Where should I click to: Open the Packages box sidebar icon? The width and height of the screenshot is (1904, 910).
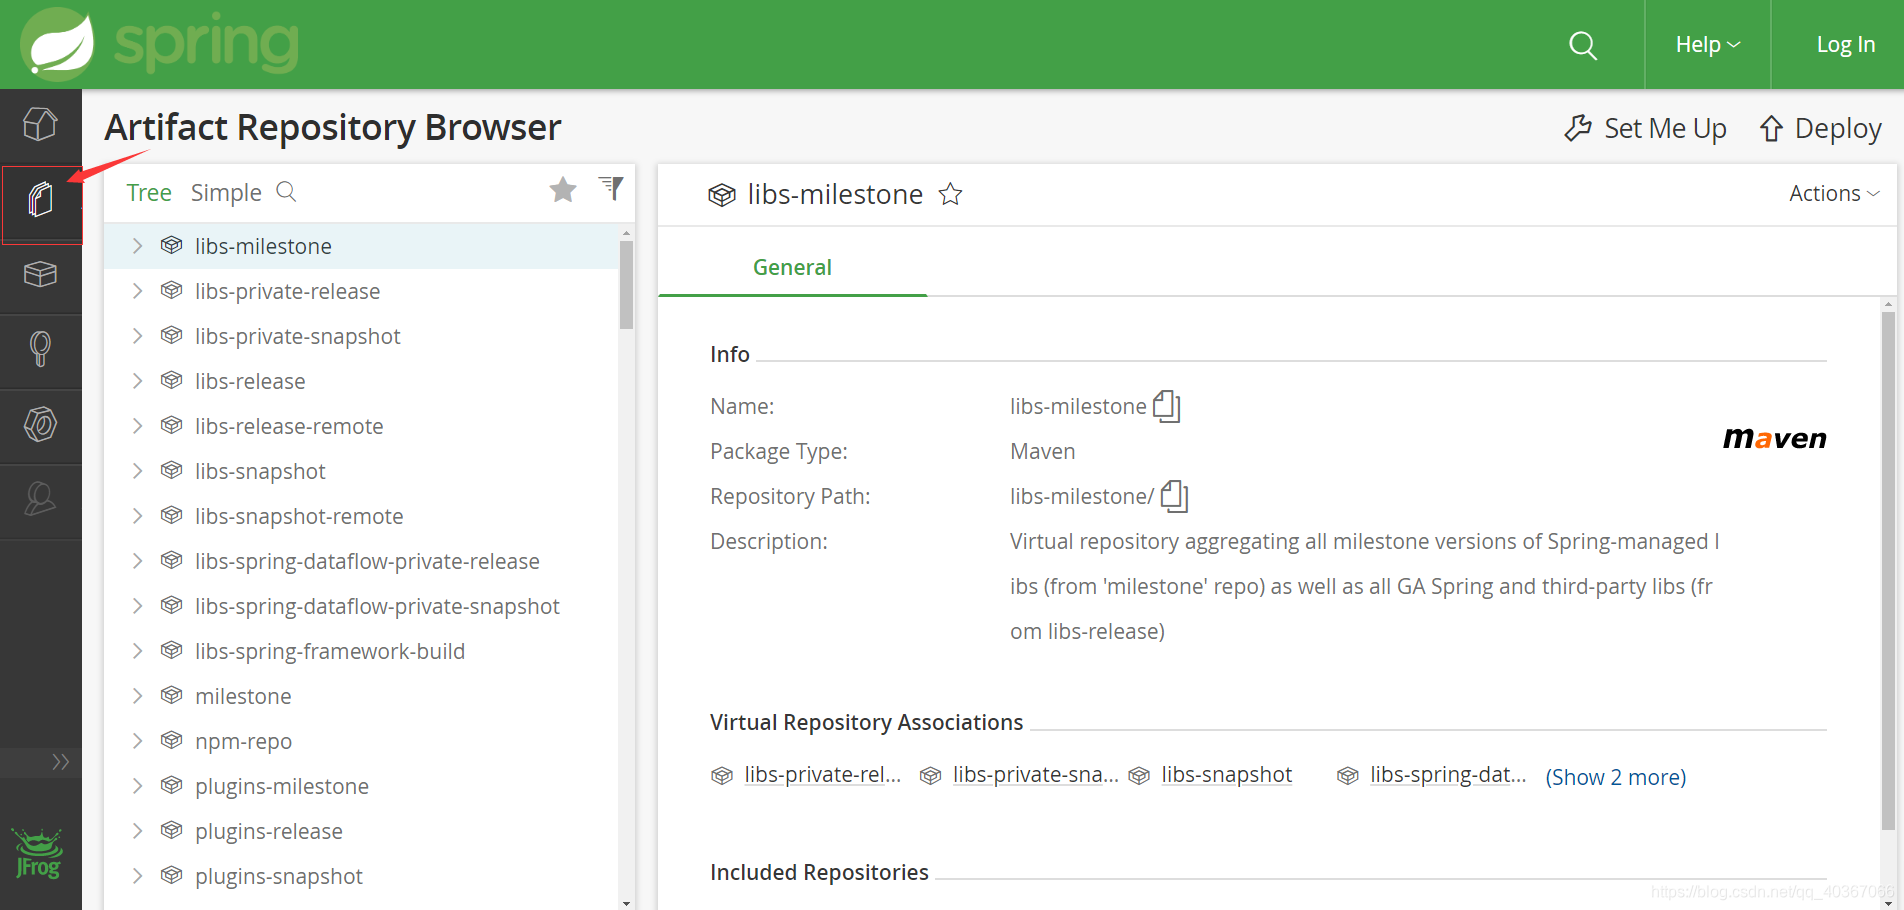pos(40,274)
